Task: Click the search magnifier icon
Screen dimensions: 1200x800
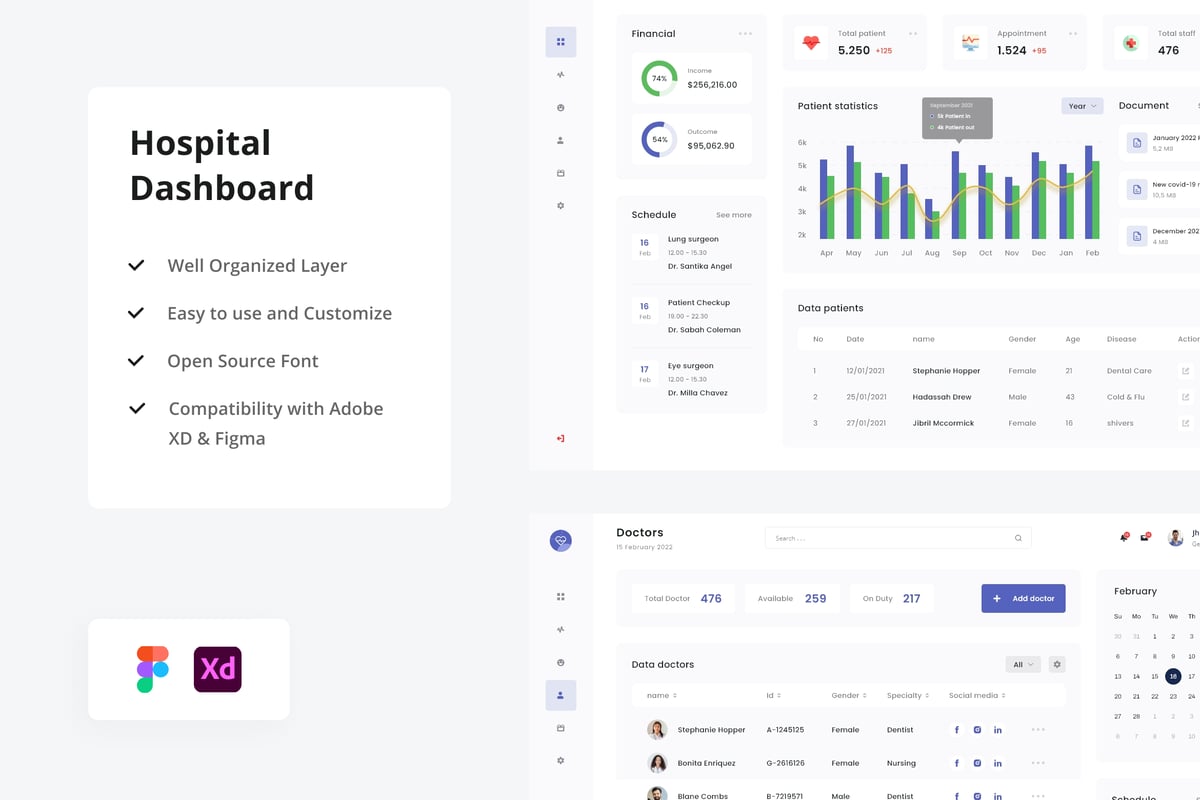Action: [x=1018, y=538]
